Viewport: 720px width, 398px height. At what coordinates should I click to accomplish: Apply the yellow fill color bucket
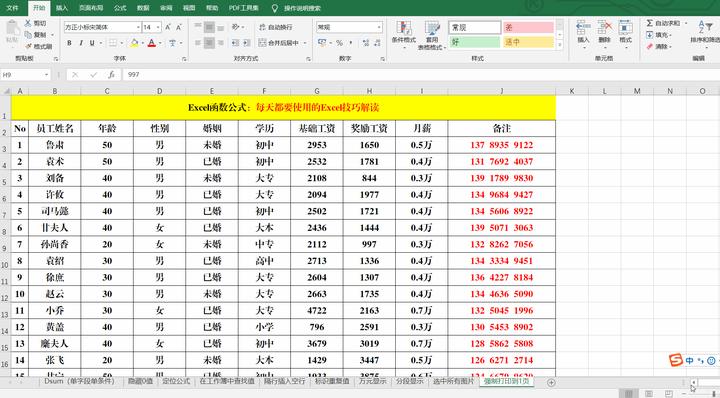coord(134,43)
